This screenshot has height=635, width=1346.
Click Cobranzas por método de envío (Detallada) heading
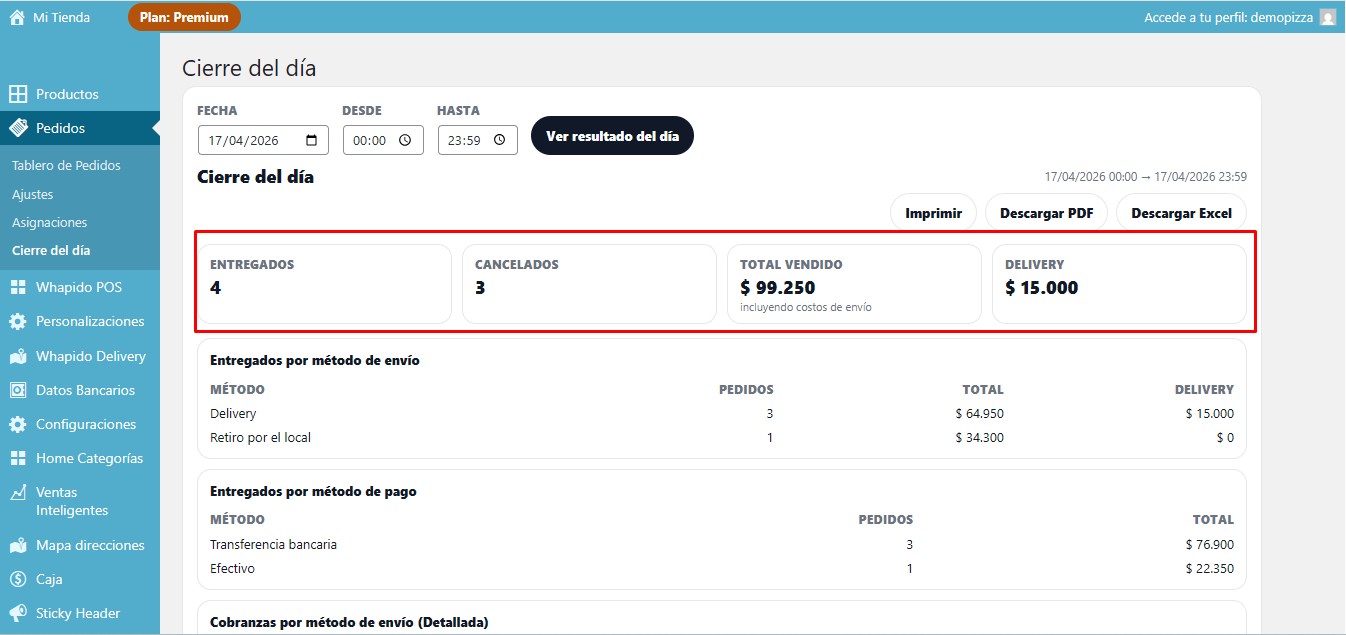pyautogui.click(x=349, y=622)
